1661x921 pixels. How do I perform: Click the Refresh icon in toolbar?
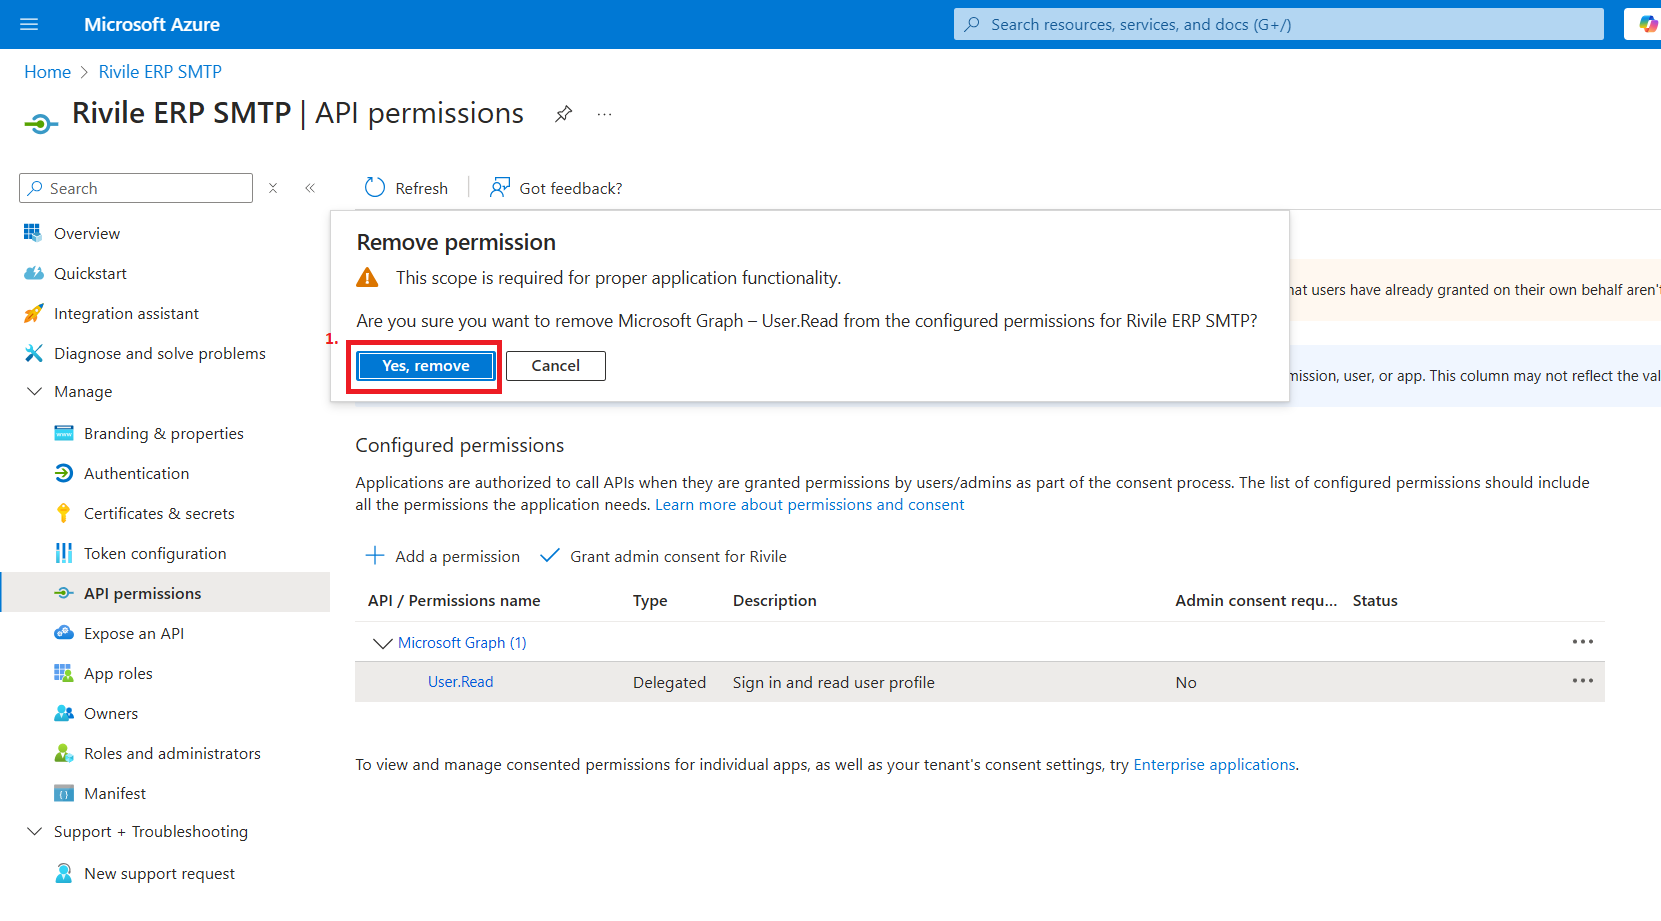pyautogui.click(x=375, y=188)
